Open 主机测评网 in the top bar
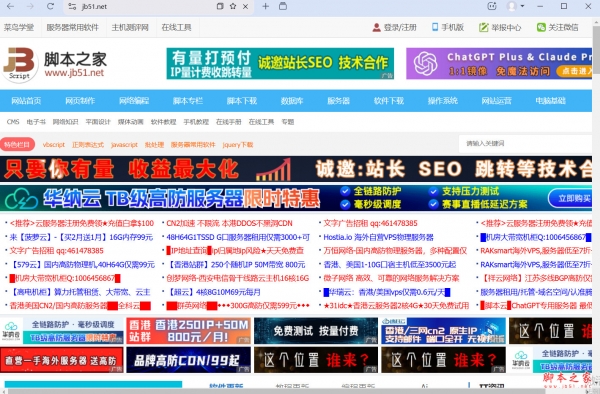This screenshot has width=600, height=394. 130,27
